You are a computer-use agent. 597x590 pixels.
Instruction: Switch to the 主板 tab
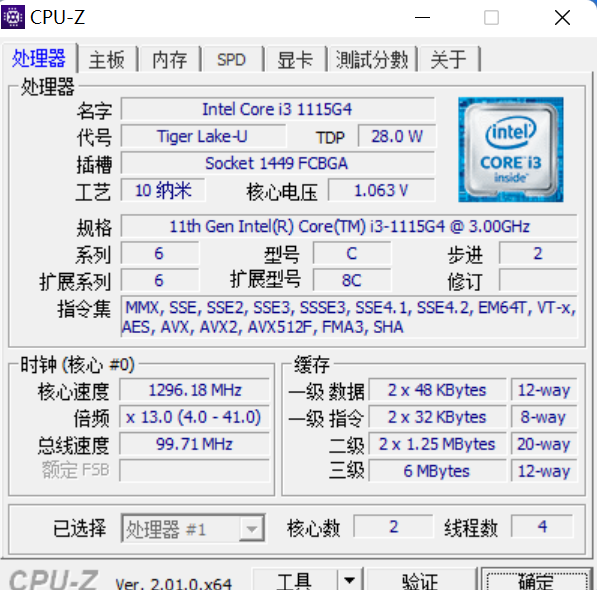tap(107, 59)
